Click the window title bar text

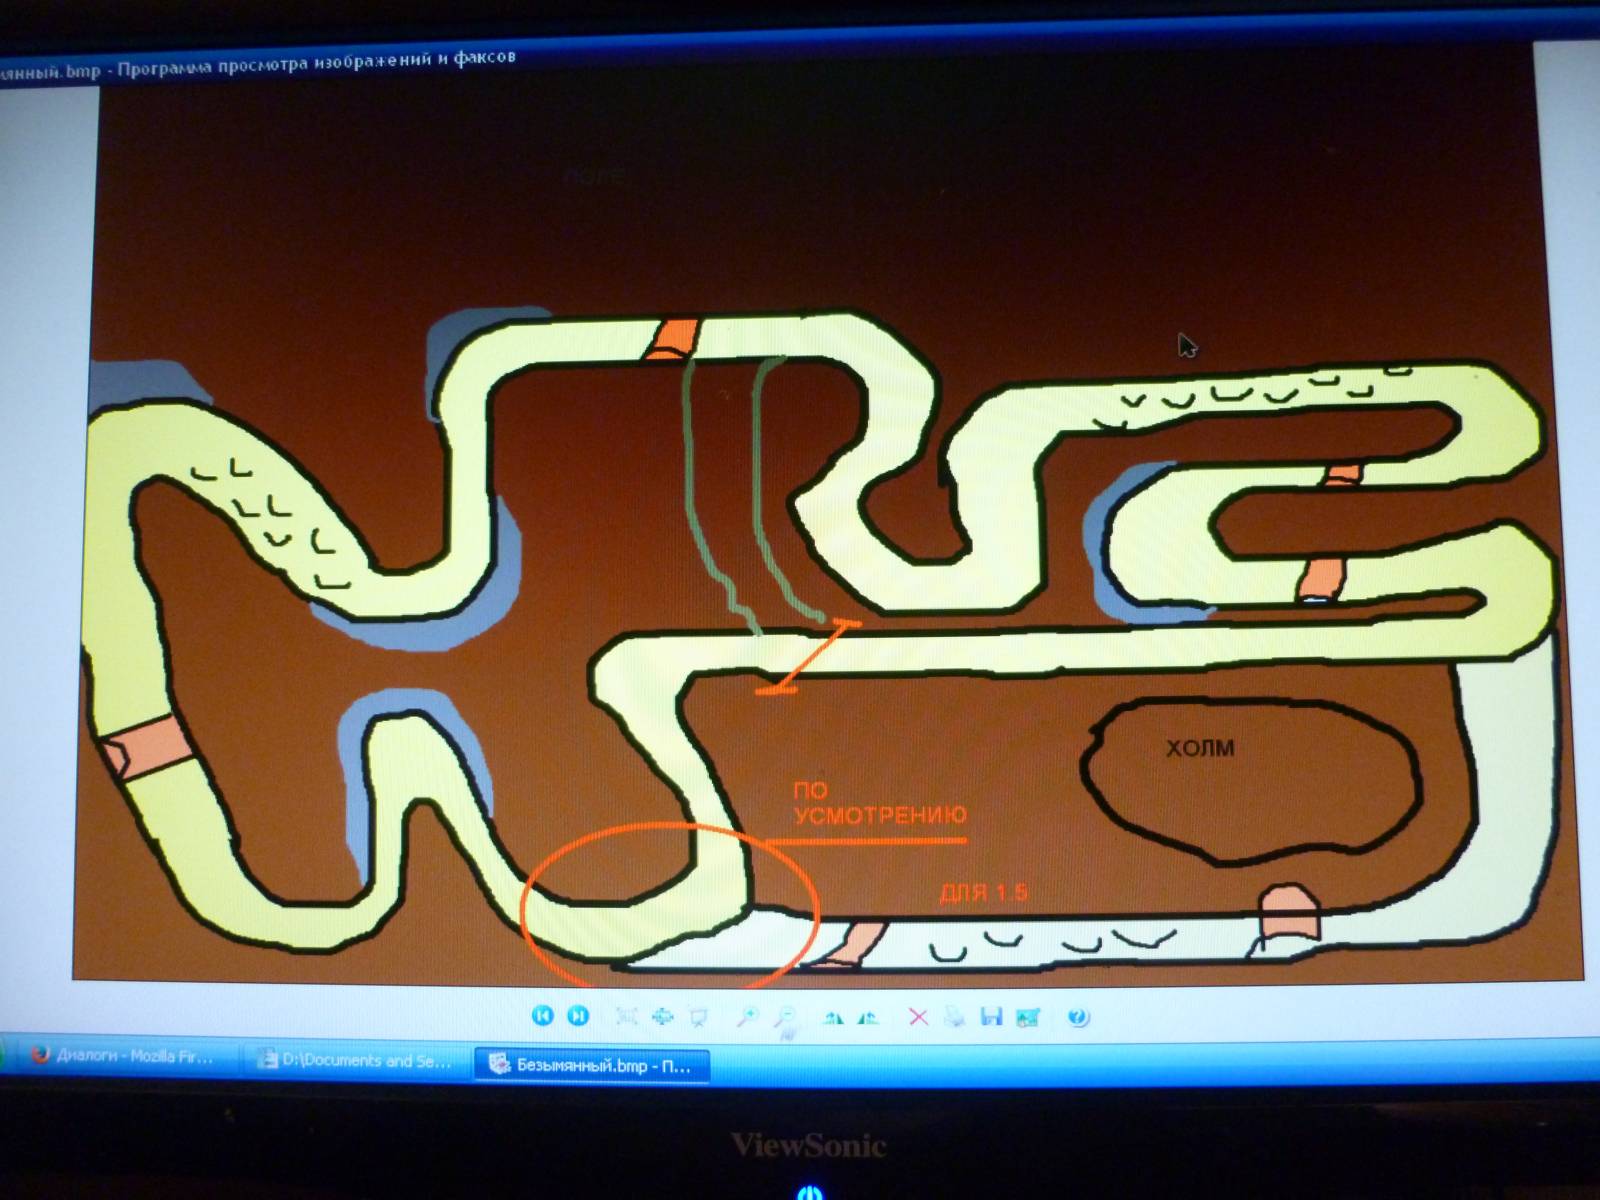click(x=260, y=64)
